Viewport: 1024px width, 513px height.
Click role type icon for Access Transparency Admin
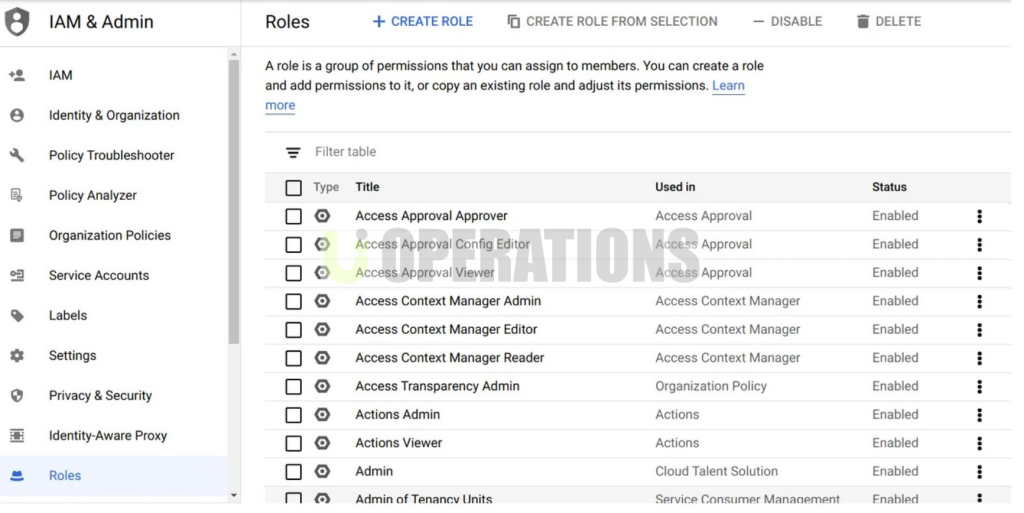click(322, 386)
